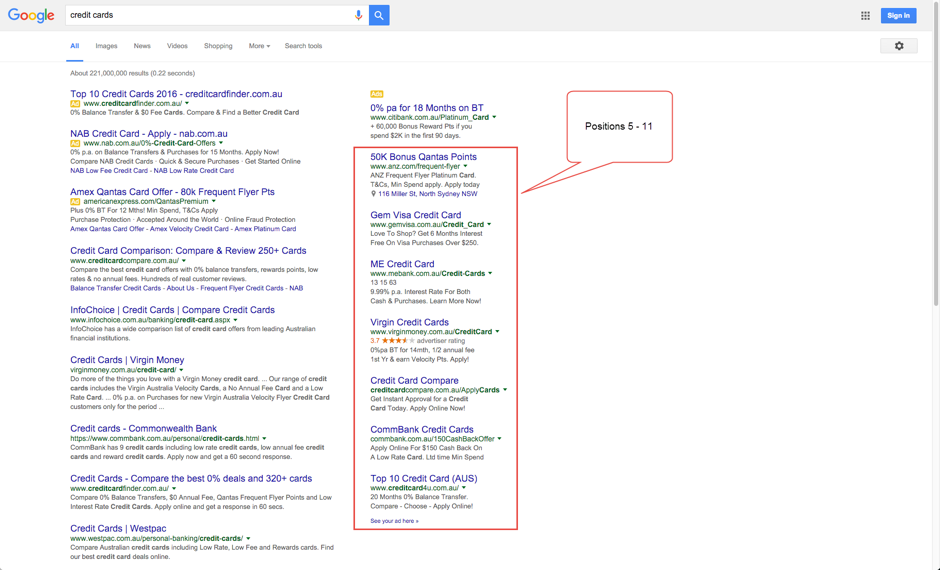Click the blue magnifier search button
Viewport: 940px width, 570px height.
coord(379,15)
